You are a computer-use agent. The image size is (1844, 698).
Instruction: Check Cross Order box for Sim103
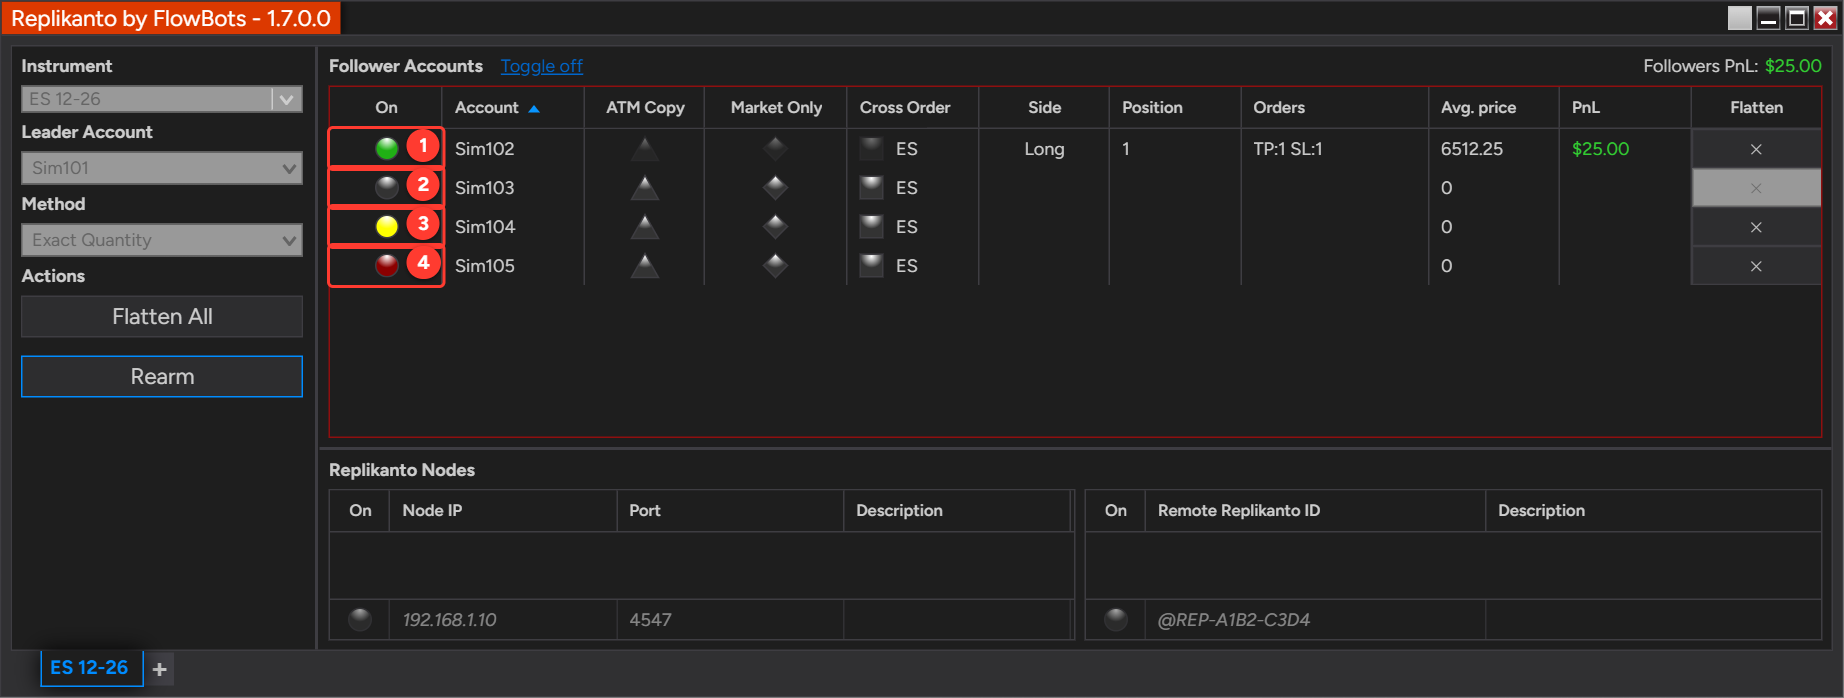tap(872, 187)
